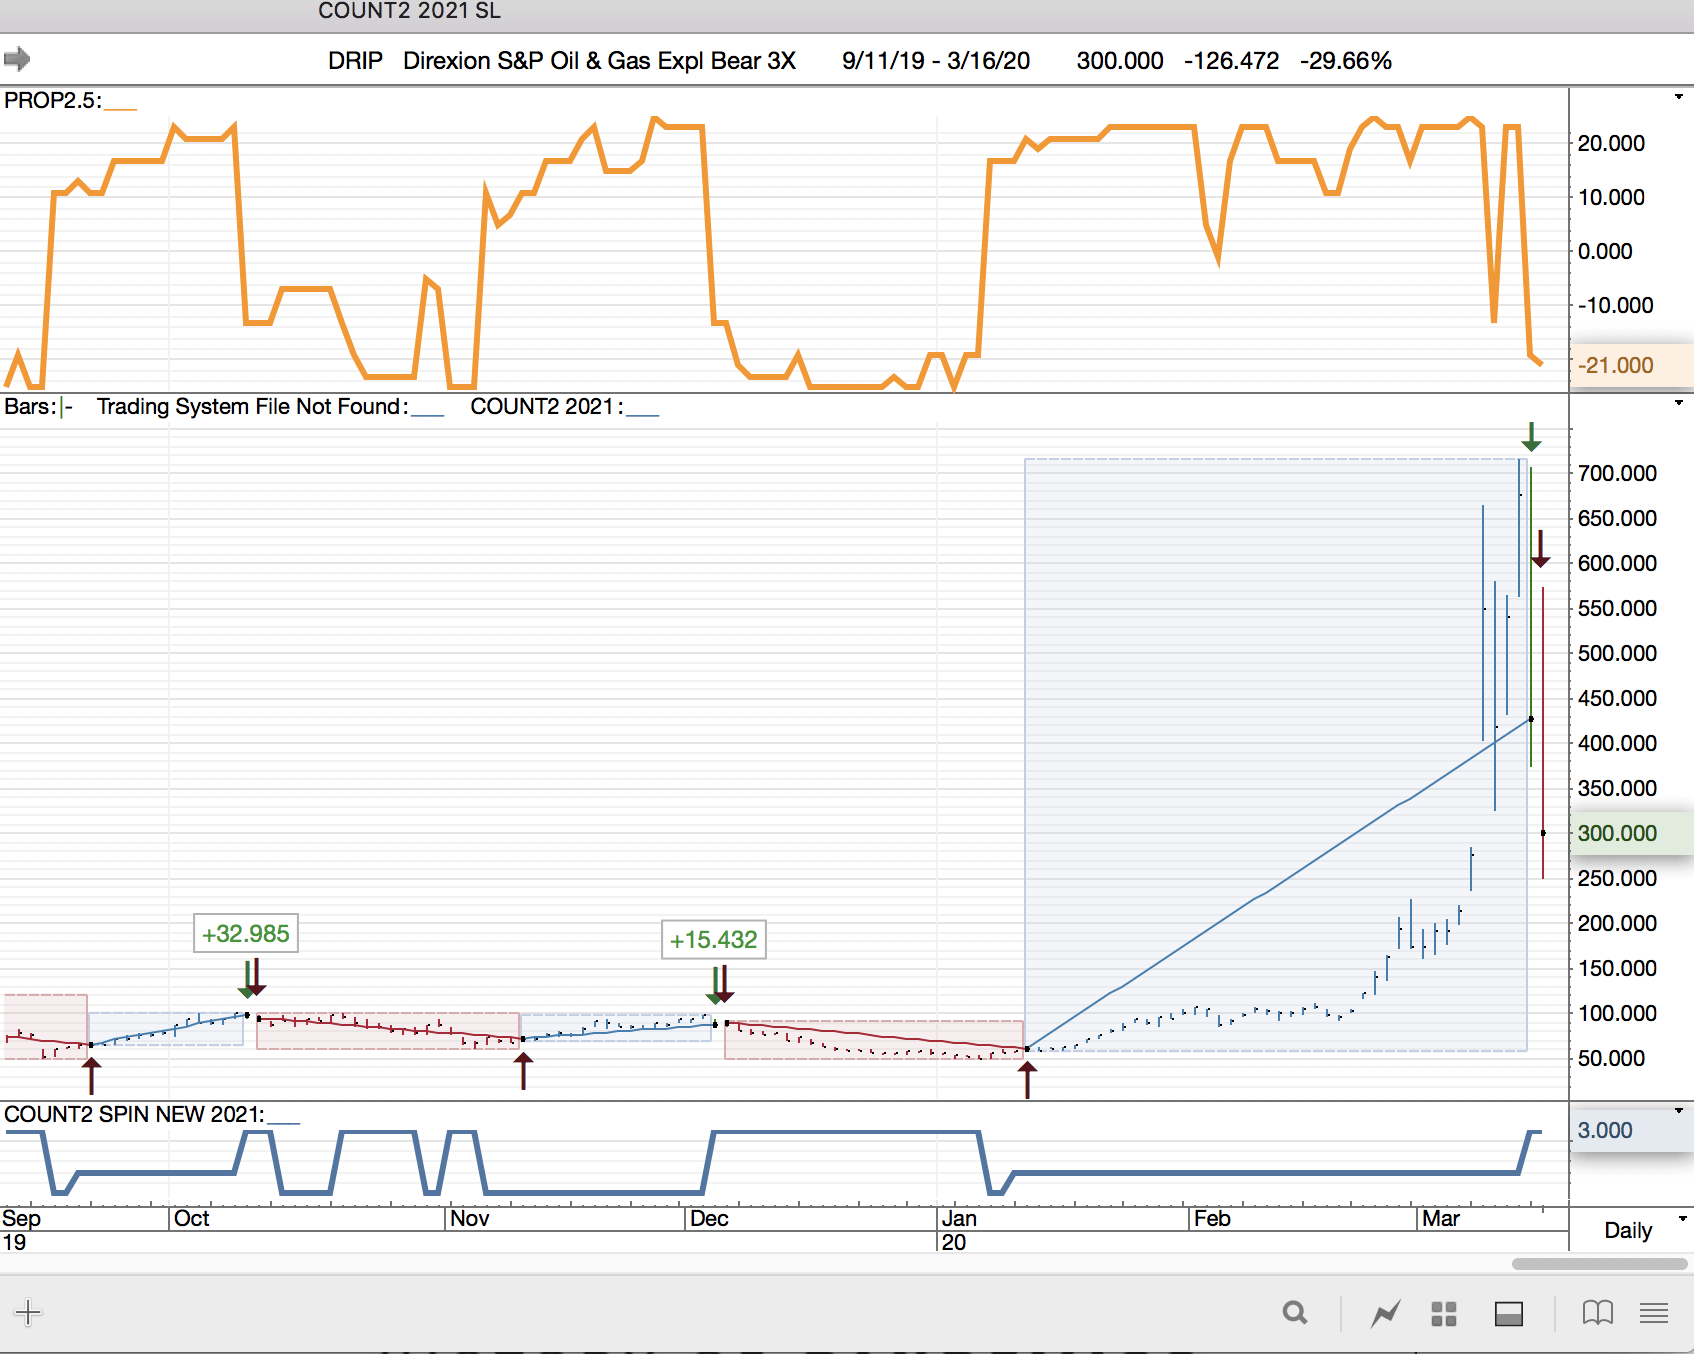
Task: Expand the COUNT2 SPIN pane options arrow
Action: pos(1679,1111)
